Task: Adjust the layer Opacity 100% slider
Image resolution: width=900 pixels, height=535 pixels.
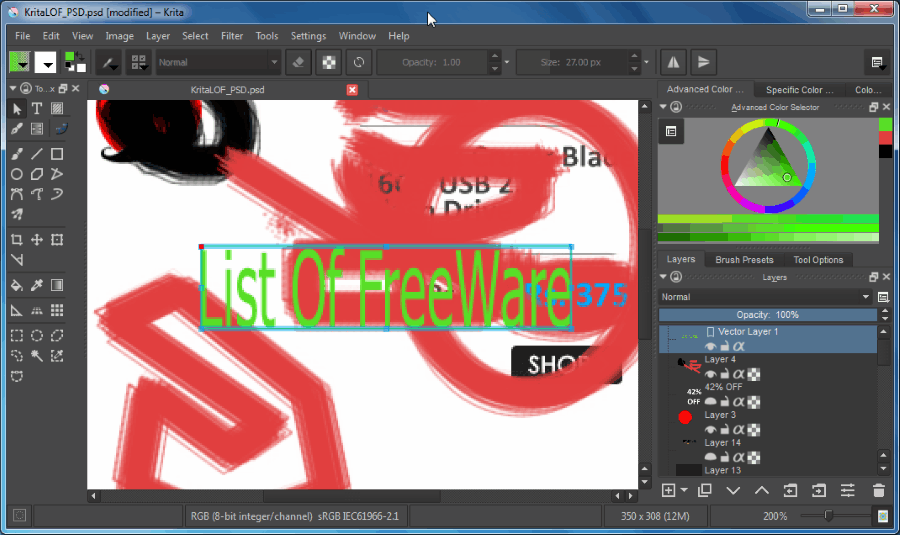Action: pos(768,315)
